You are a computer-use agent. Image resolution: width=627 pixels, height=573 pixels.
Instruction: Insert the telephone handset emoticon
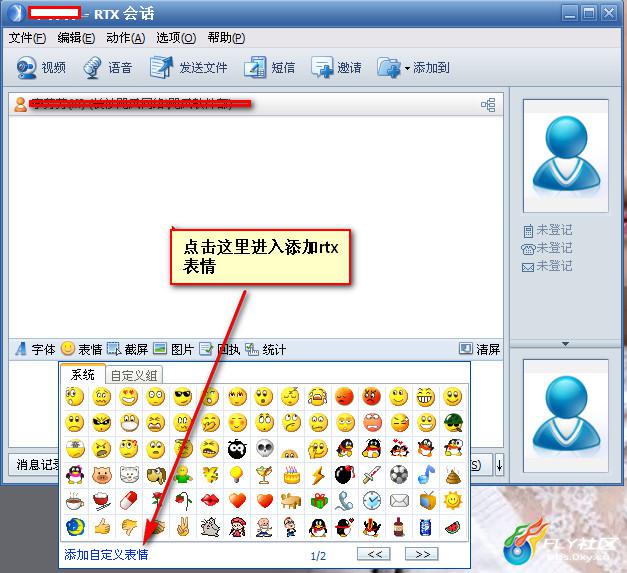point(345,501)
